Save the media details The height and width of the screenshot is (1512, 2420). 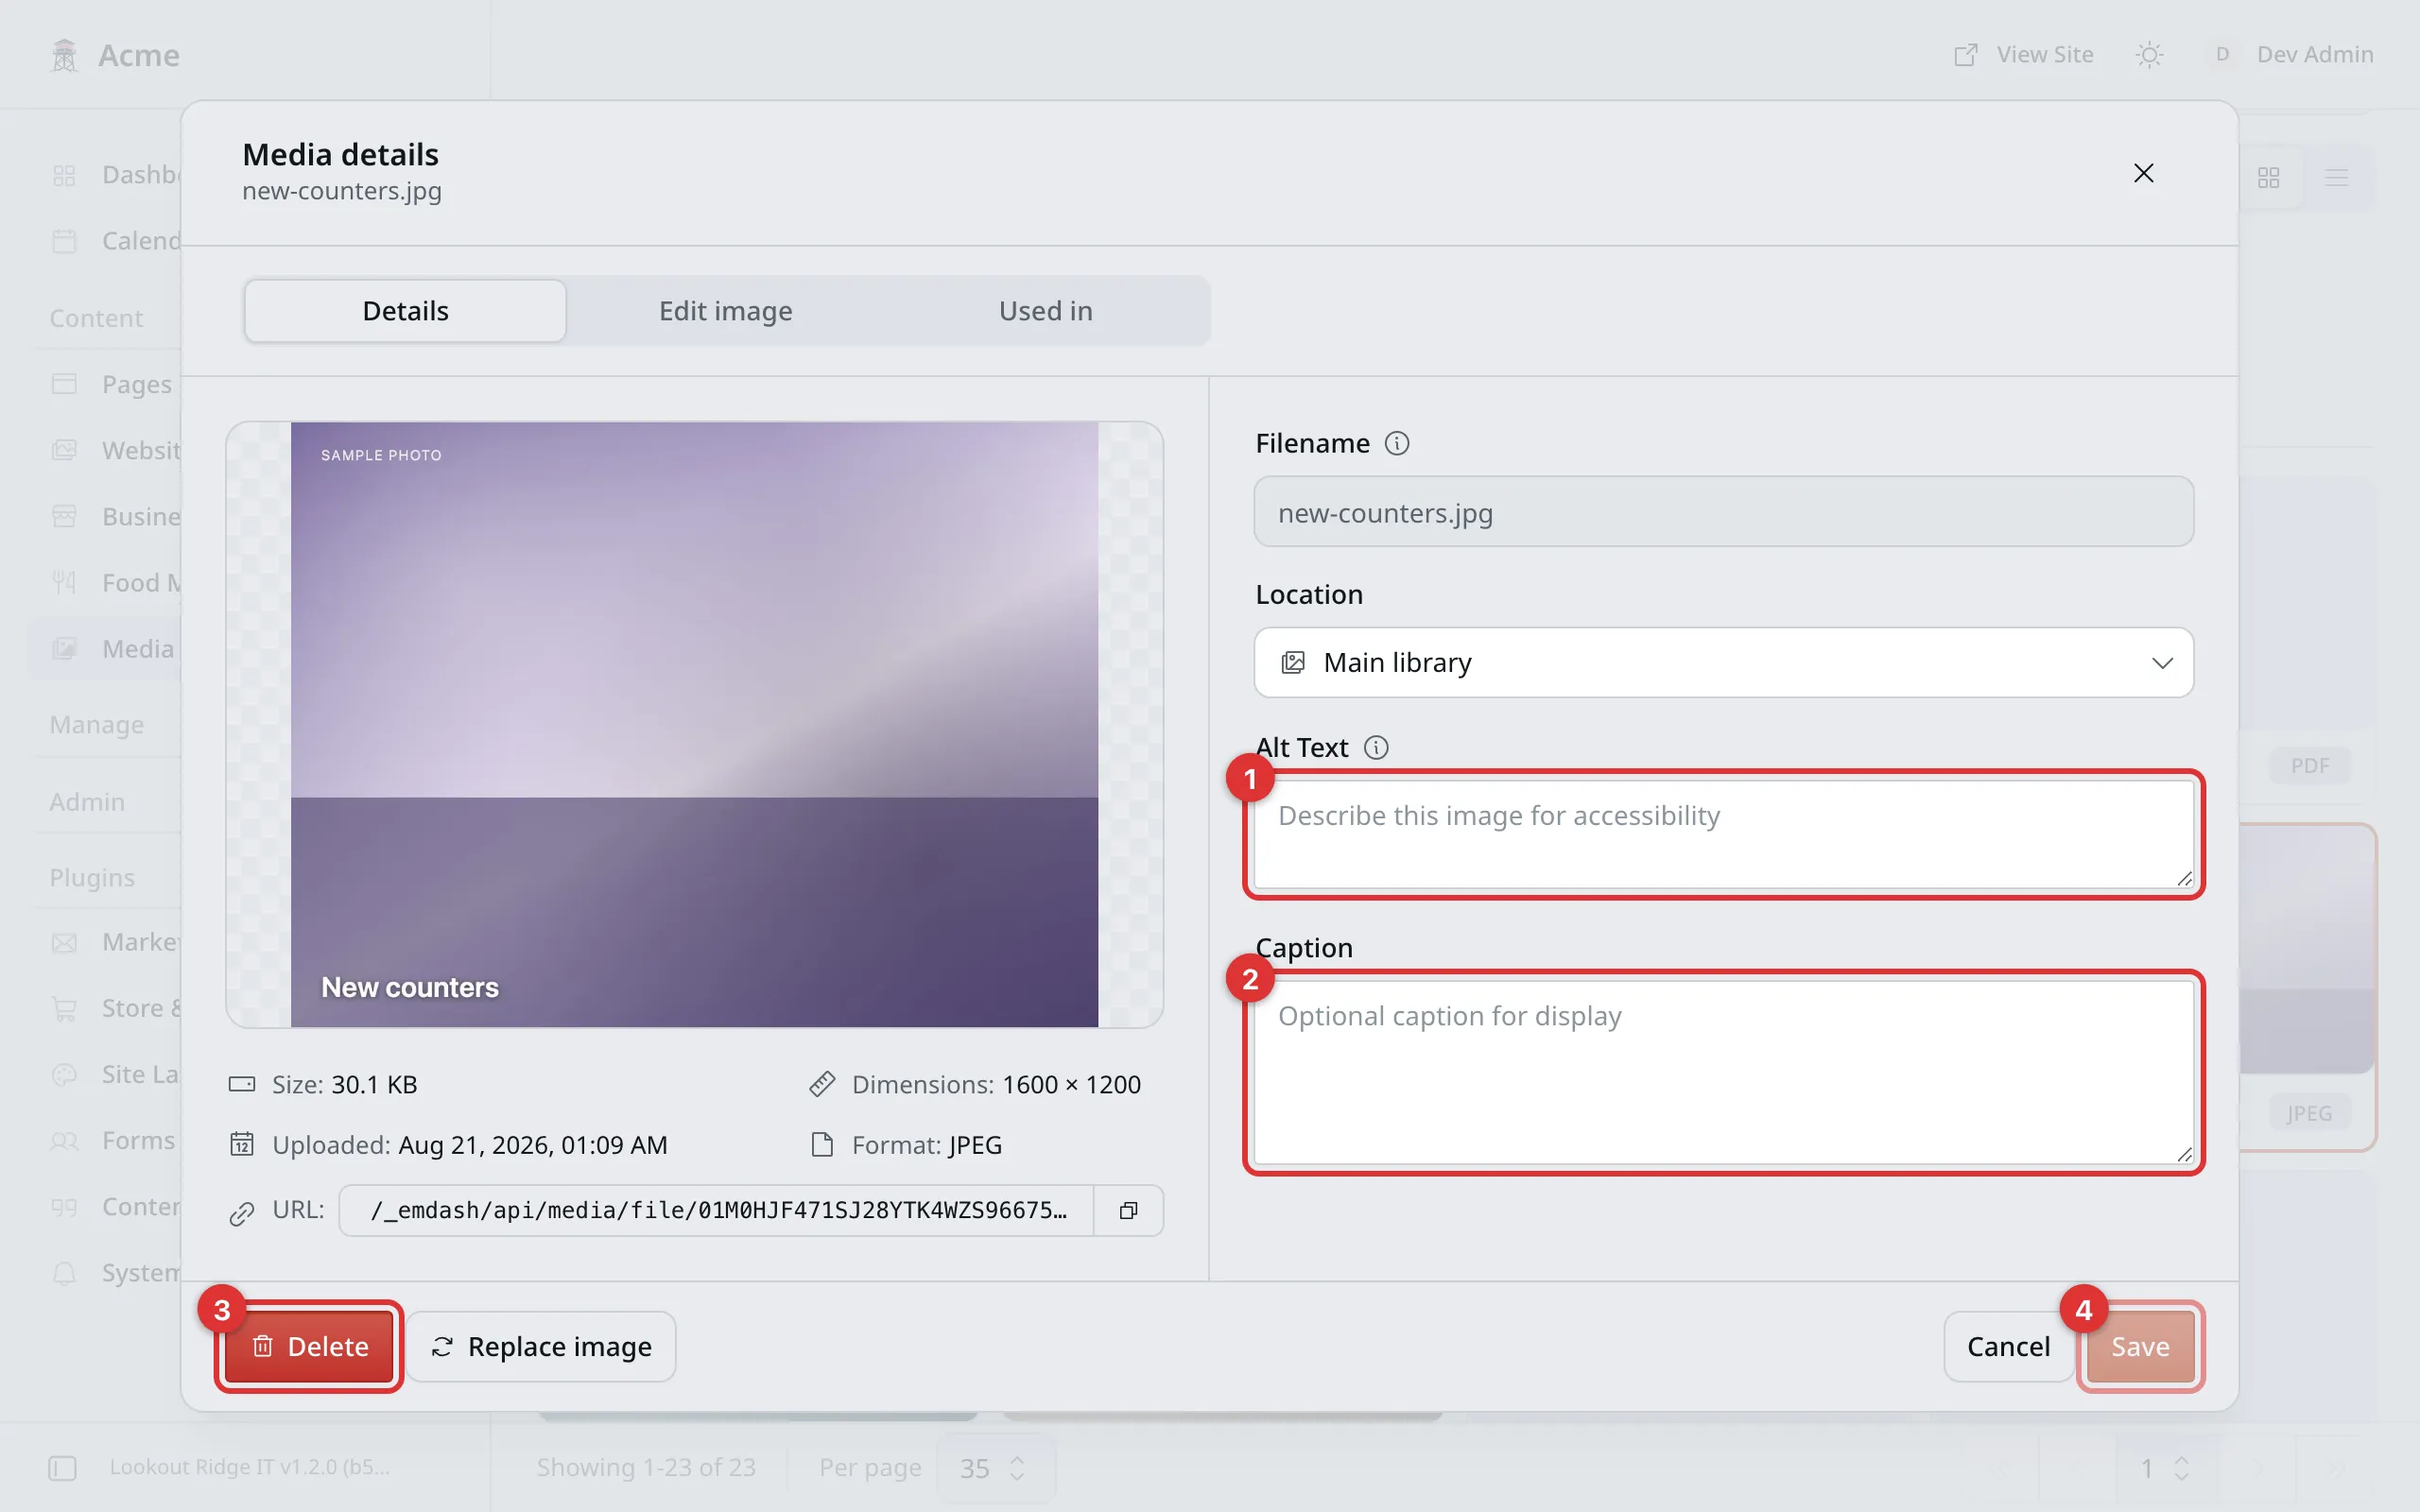point(2140,1346)
